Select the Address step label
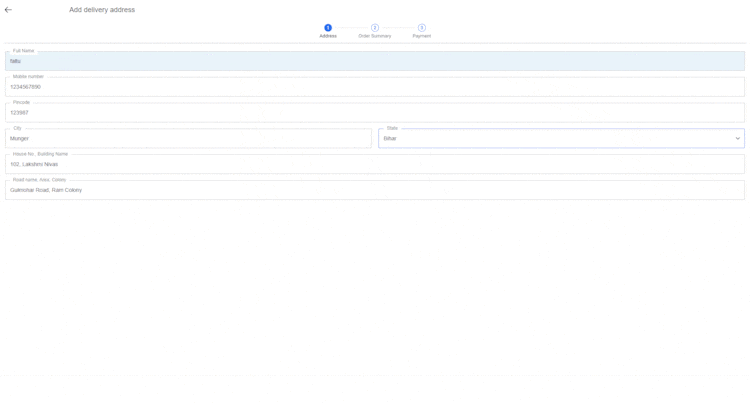Screen dimensions: 750x403 tap(328, 36)
